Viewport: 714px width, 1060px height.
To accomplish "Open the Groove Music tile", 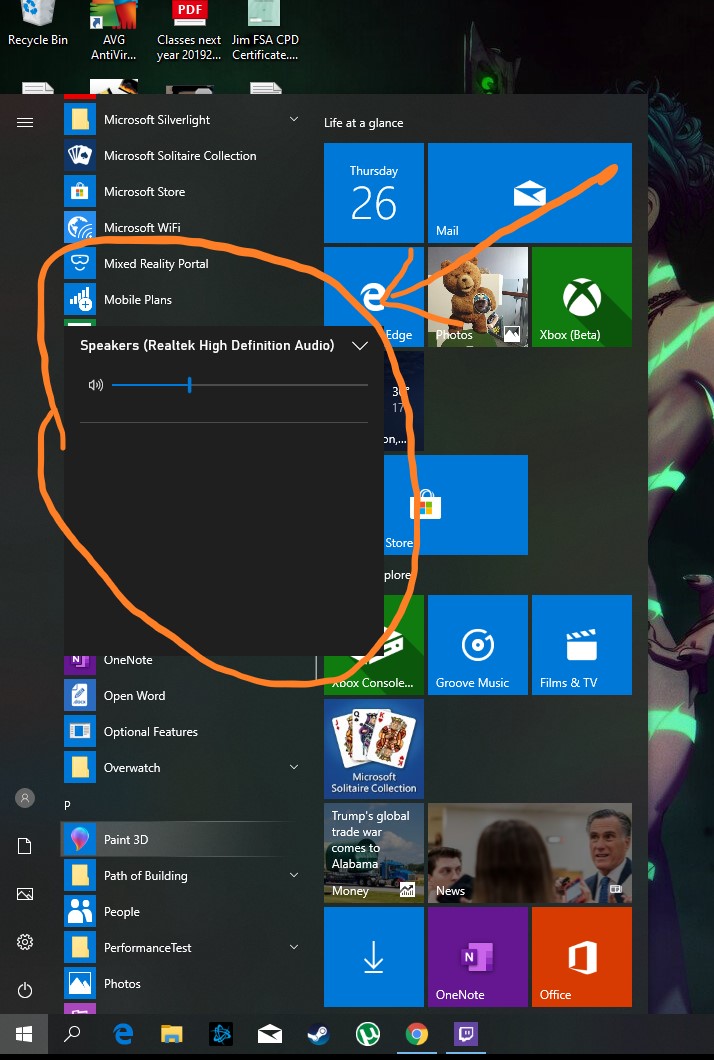I will click(478, 645).
